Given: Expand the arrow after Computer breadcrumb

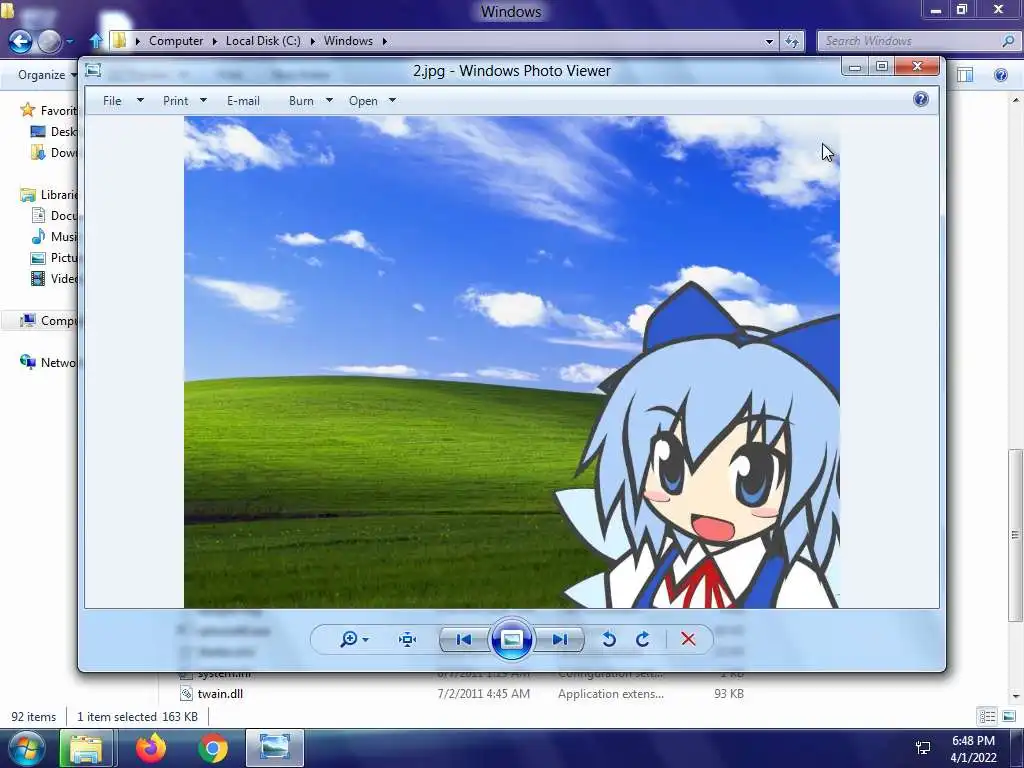Looking at the screenshot, I should pos(214,41).
